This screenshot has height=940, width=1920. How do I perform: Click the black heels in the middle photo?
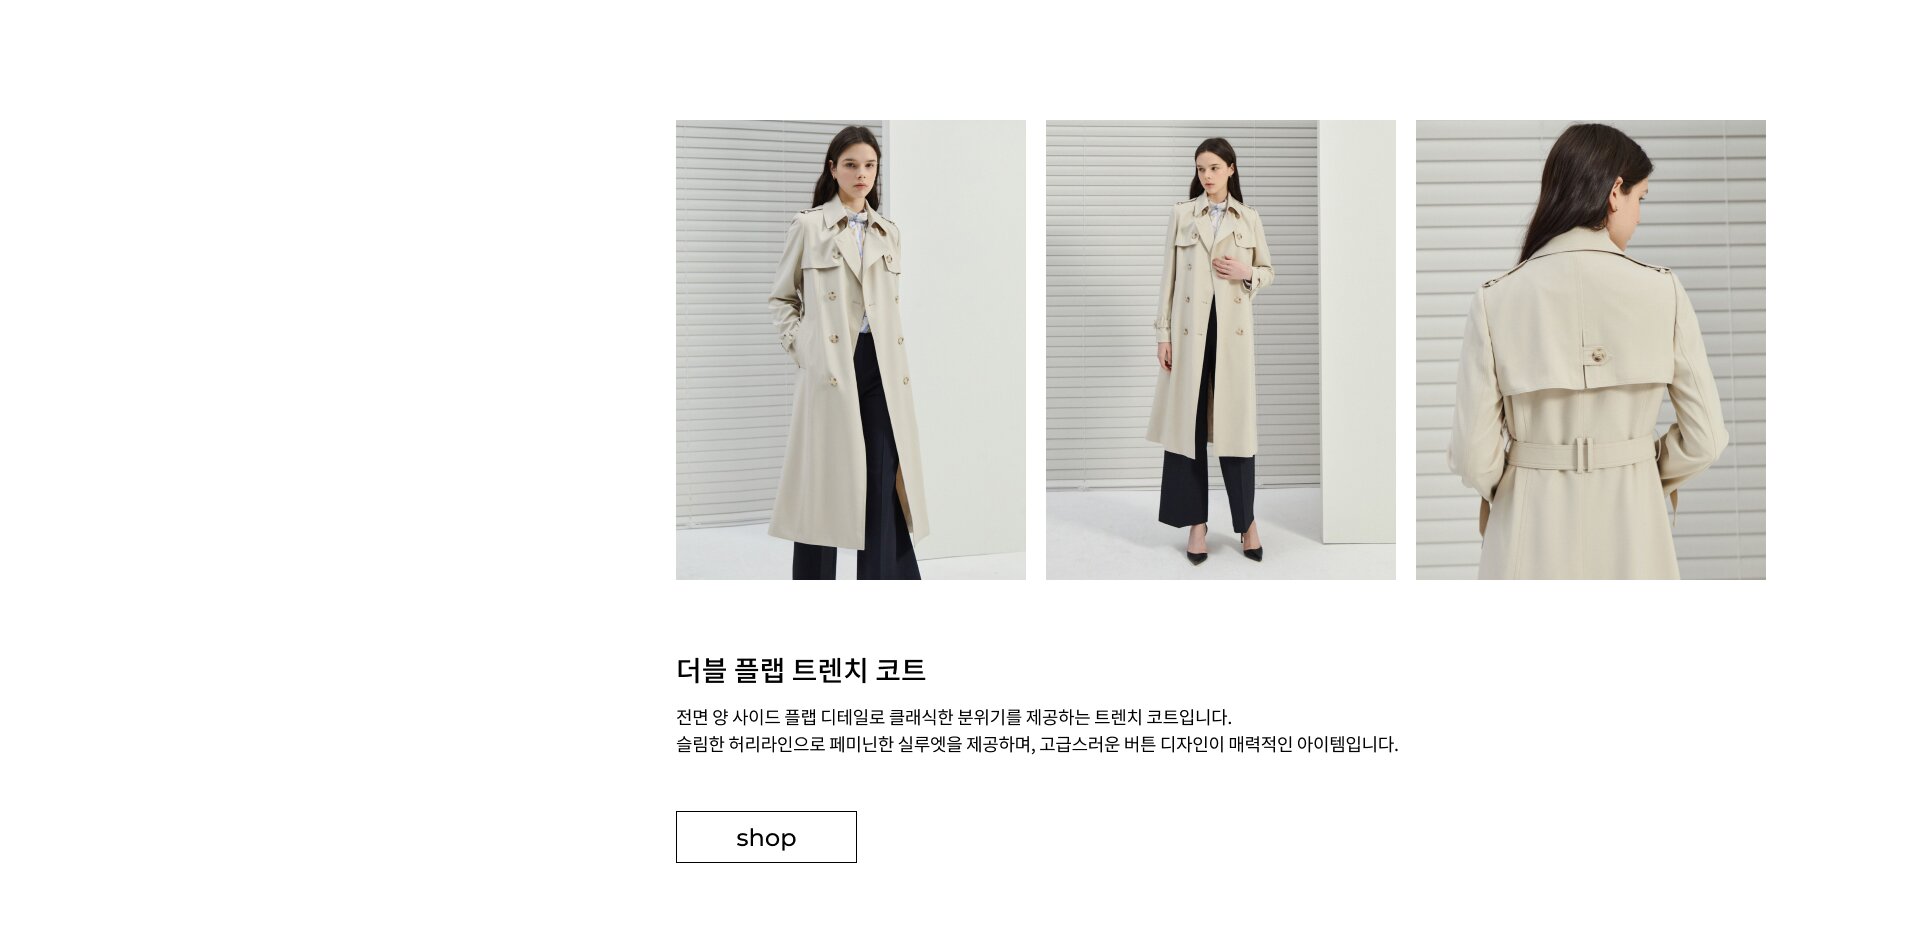pyautogui.click(x=1224, y=548)
